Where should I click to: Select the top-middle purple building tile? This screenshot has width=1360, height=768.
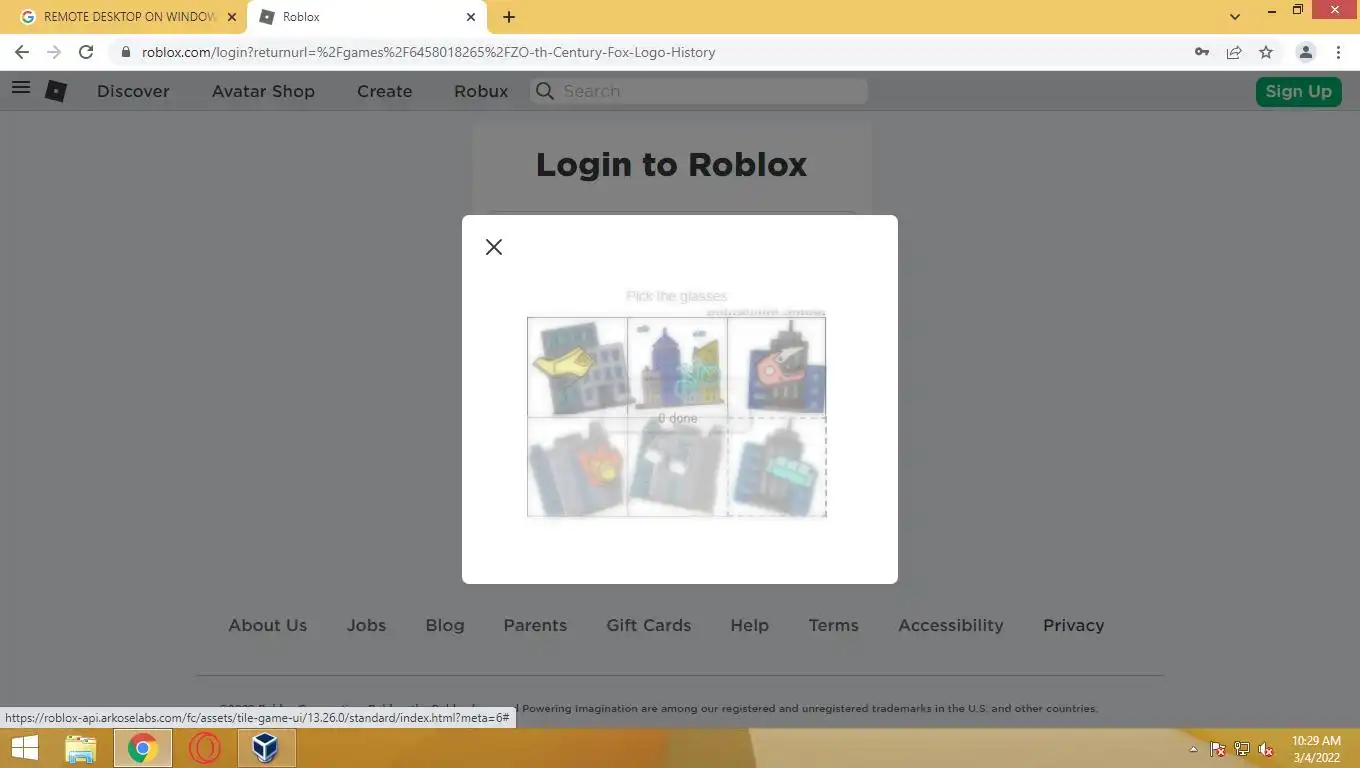click(x=677, y=367)
